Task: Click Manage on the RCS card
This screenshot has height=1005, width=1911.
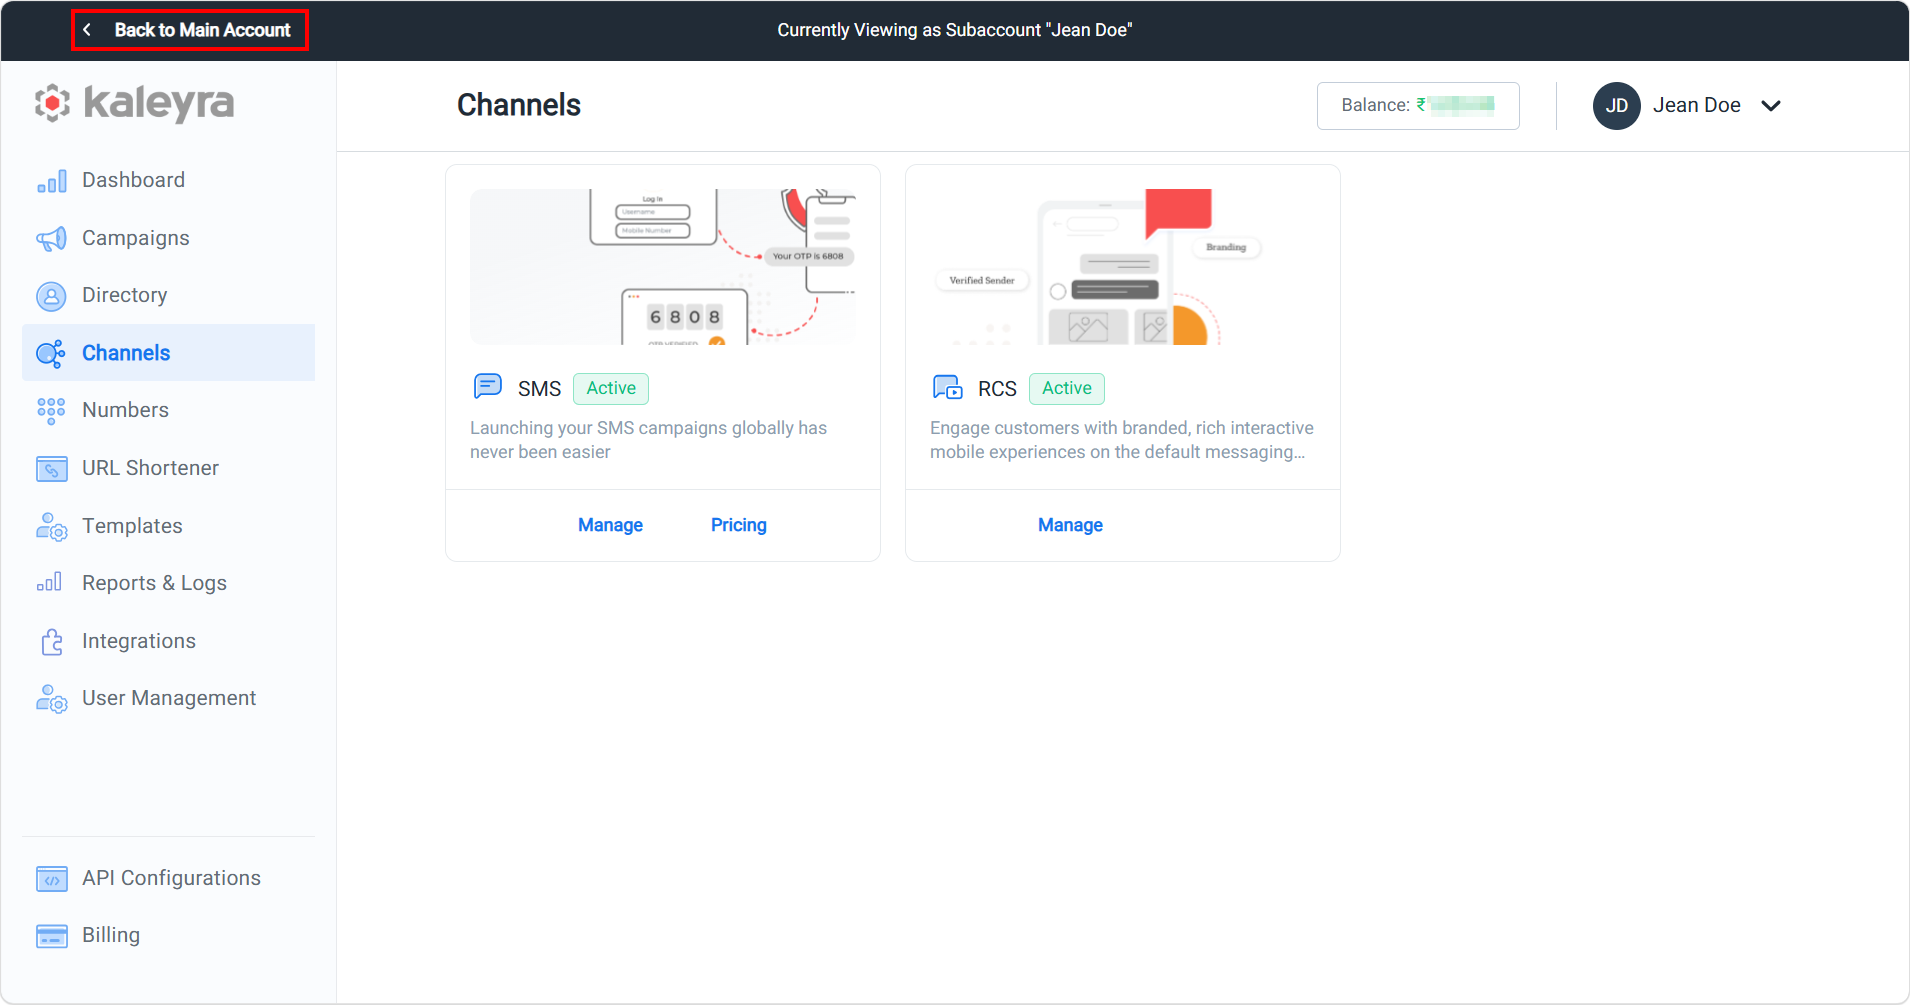Action: pos(1070,525)
